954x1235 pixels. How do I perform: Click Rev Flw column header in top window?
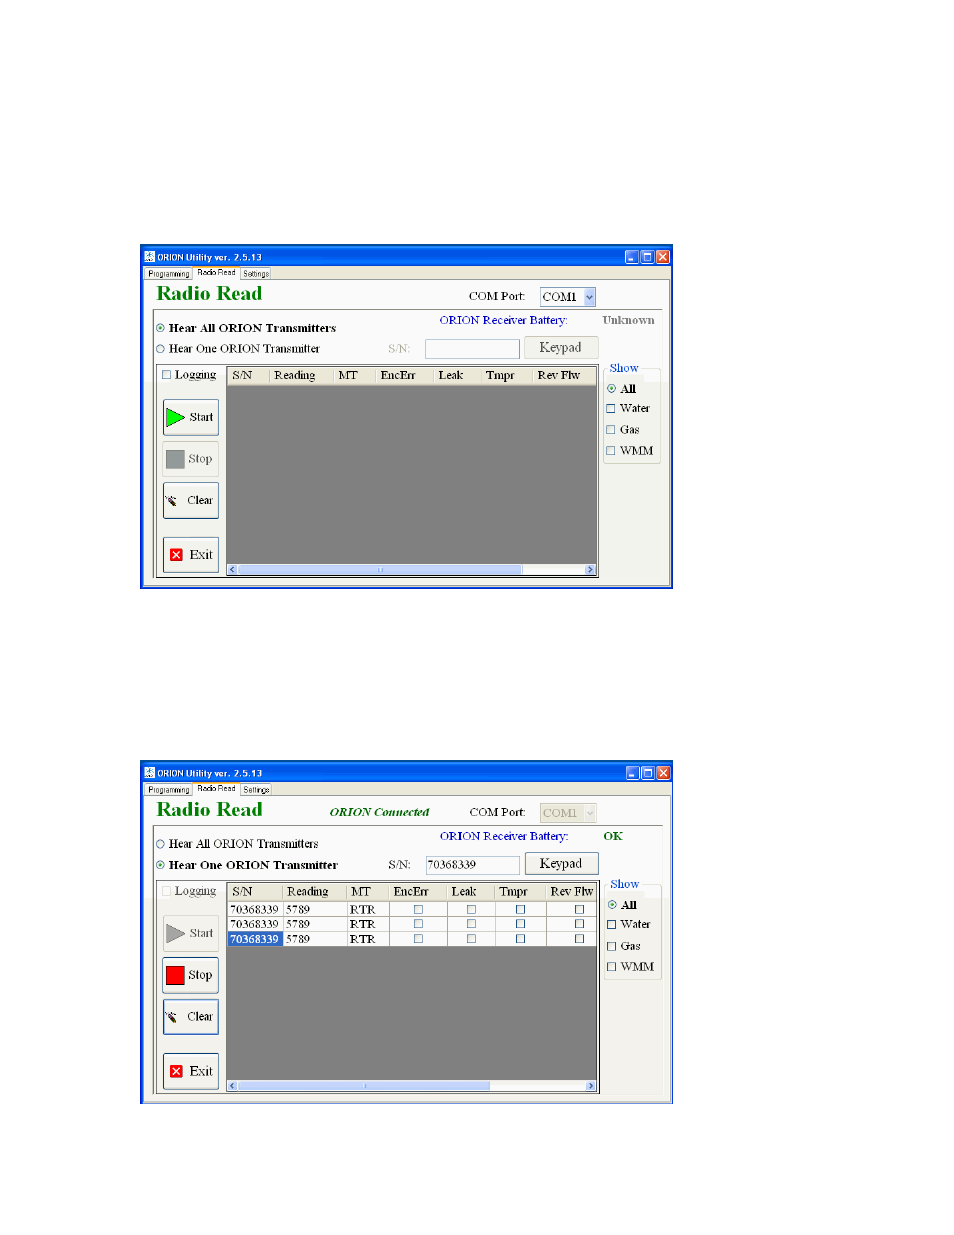tap(564, 376)
